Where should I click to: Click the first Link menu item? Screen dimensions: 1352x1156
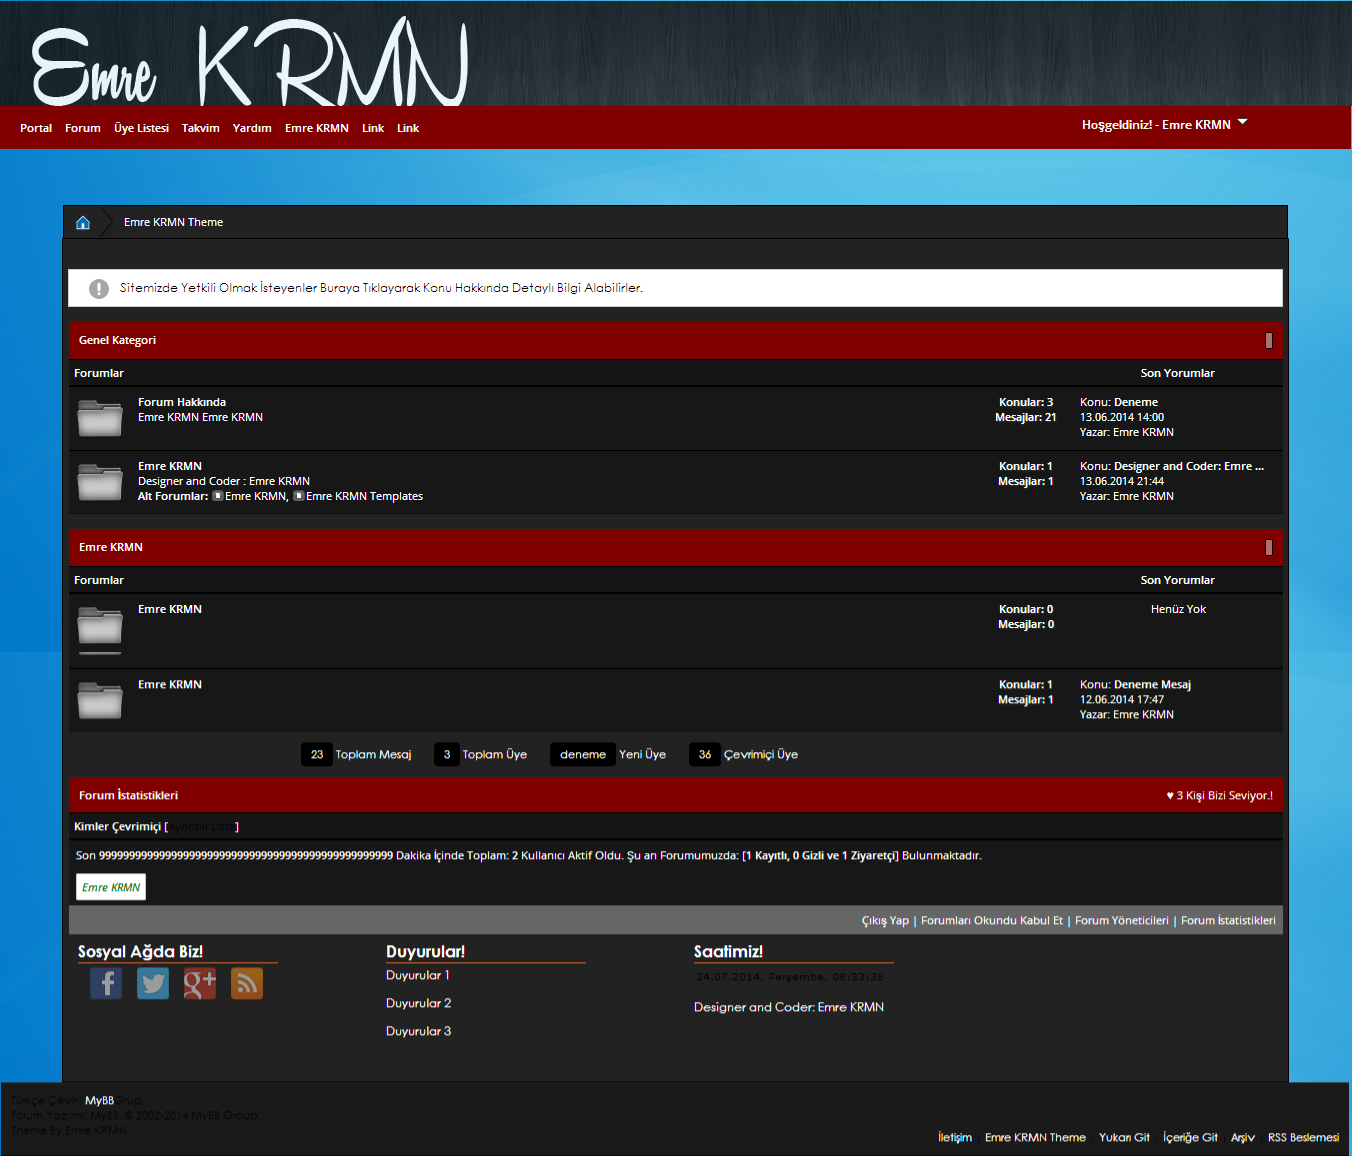click(373, 128)
